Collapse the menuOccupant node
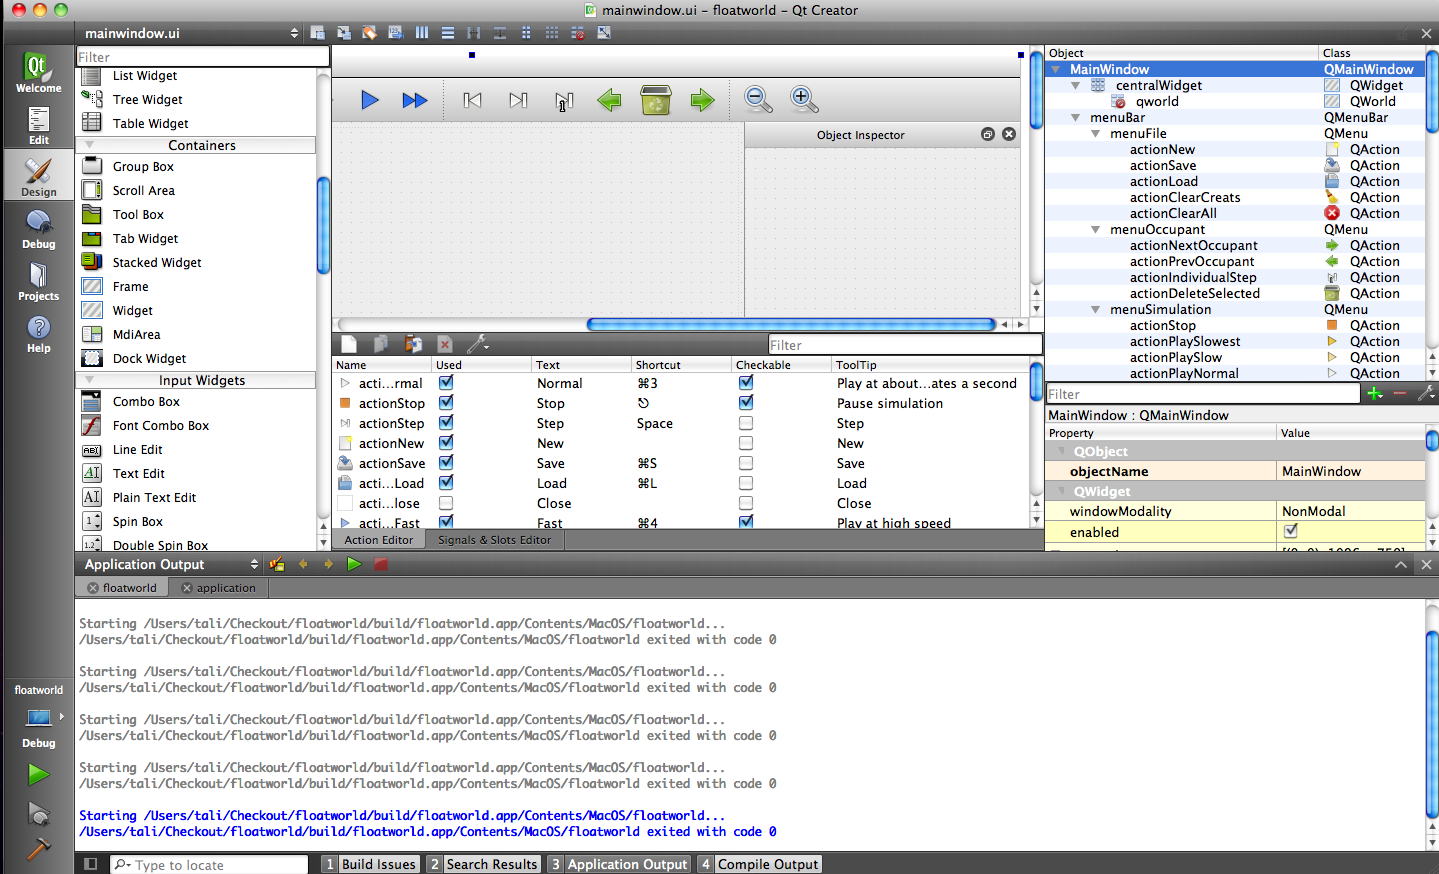 tap(1095, 229)
